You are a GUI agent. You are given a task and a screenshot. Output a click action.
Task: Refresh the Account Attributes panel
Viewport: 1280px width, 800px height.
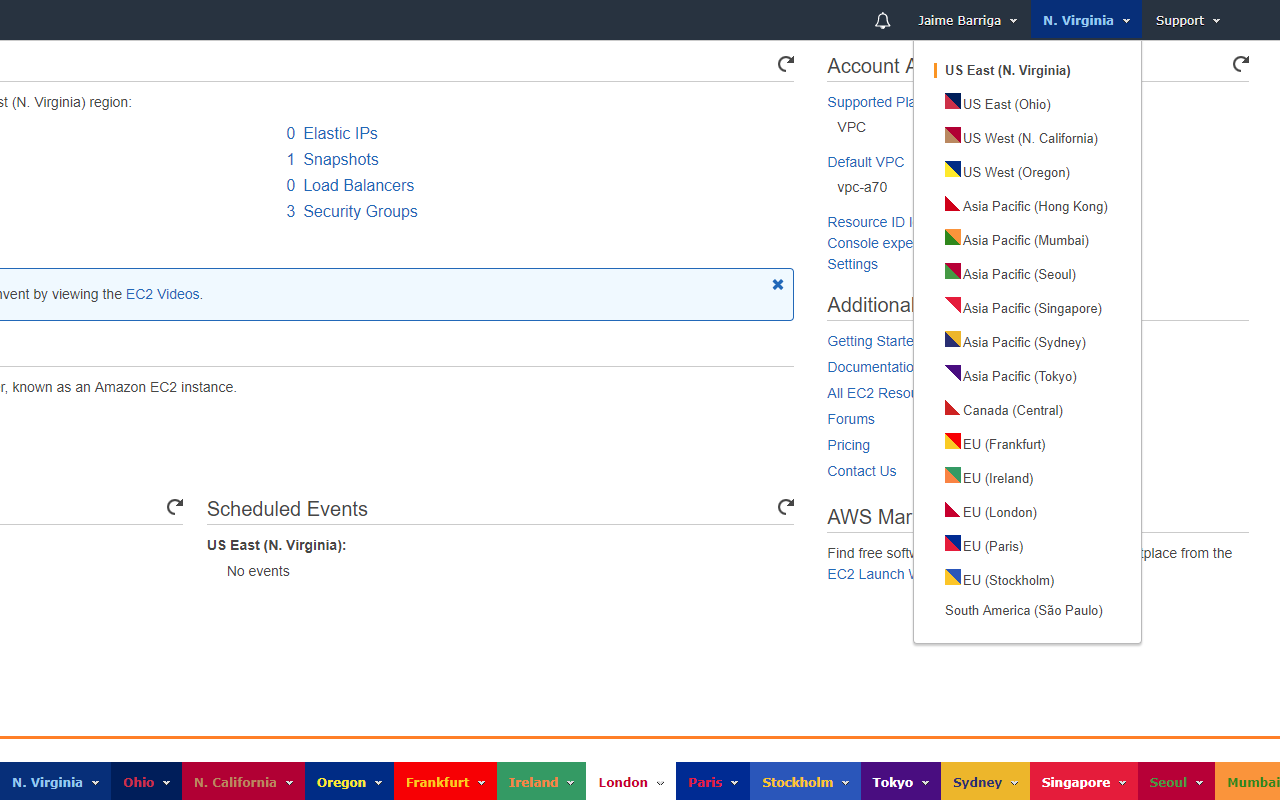1240,65
